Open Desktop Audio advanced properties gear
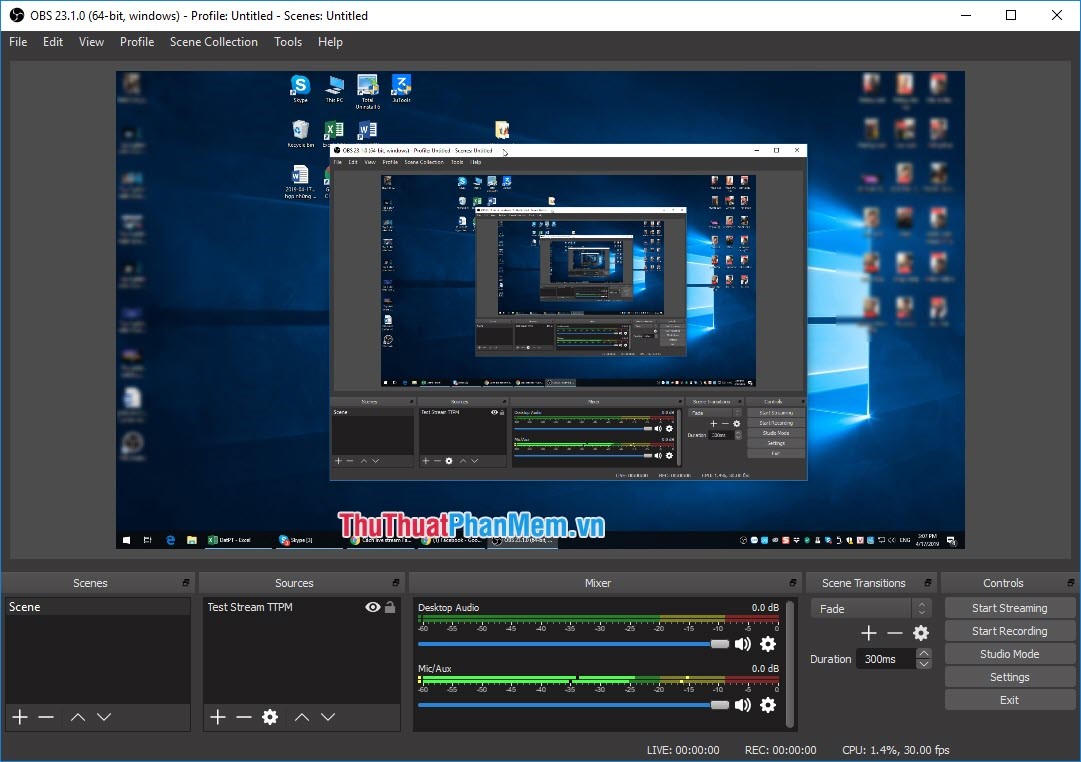 tap(768, 644)
